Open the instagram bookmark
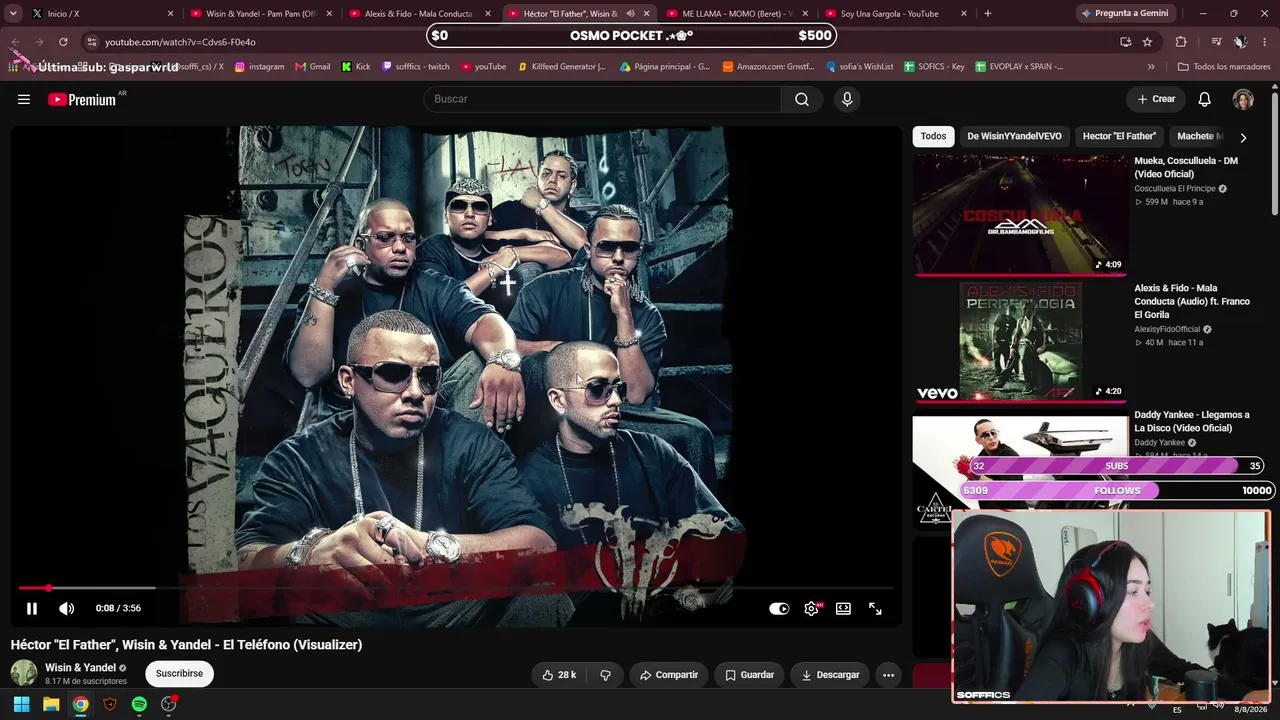The image size is (1280, 720). point(260,67)
